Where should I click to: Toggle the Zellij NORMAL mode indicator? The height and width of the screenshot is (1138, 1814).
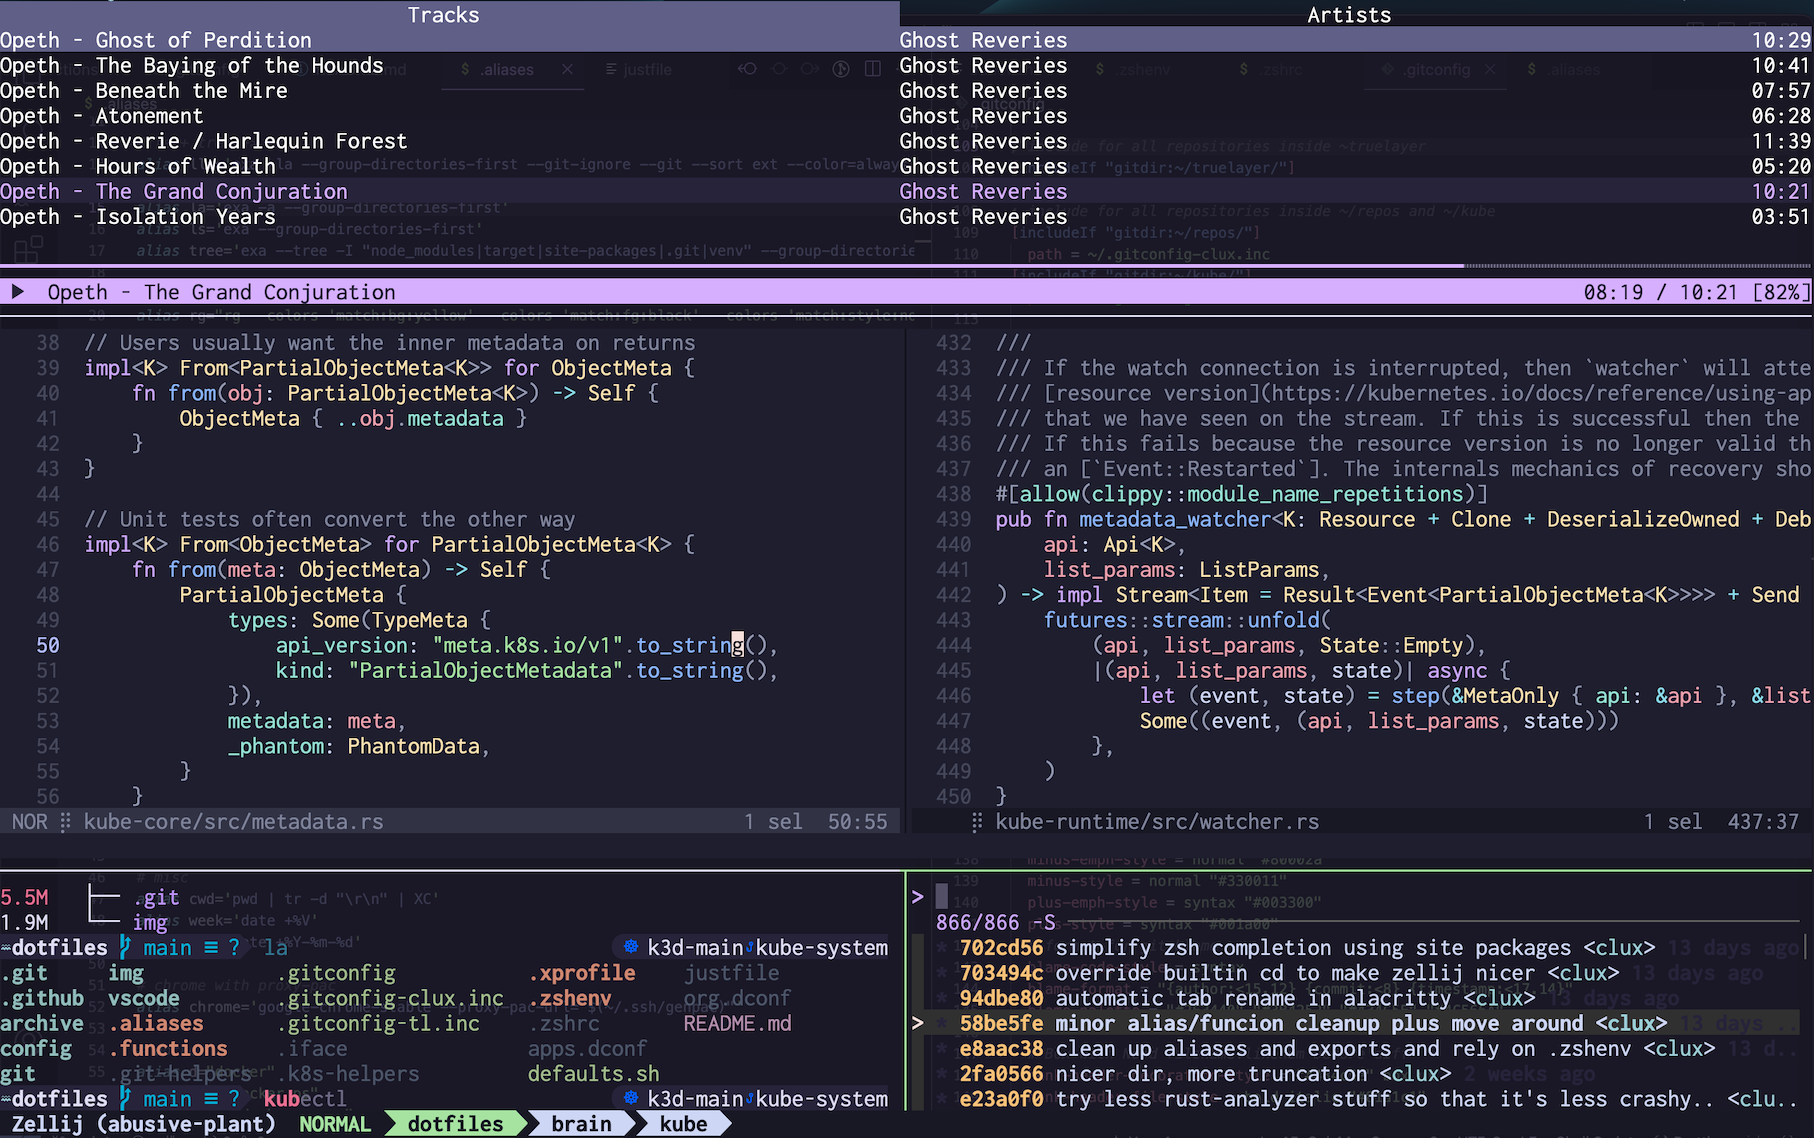click(x=334, y=1124)
